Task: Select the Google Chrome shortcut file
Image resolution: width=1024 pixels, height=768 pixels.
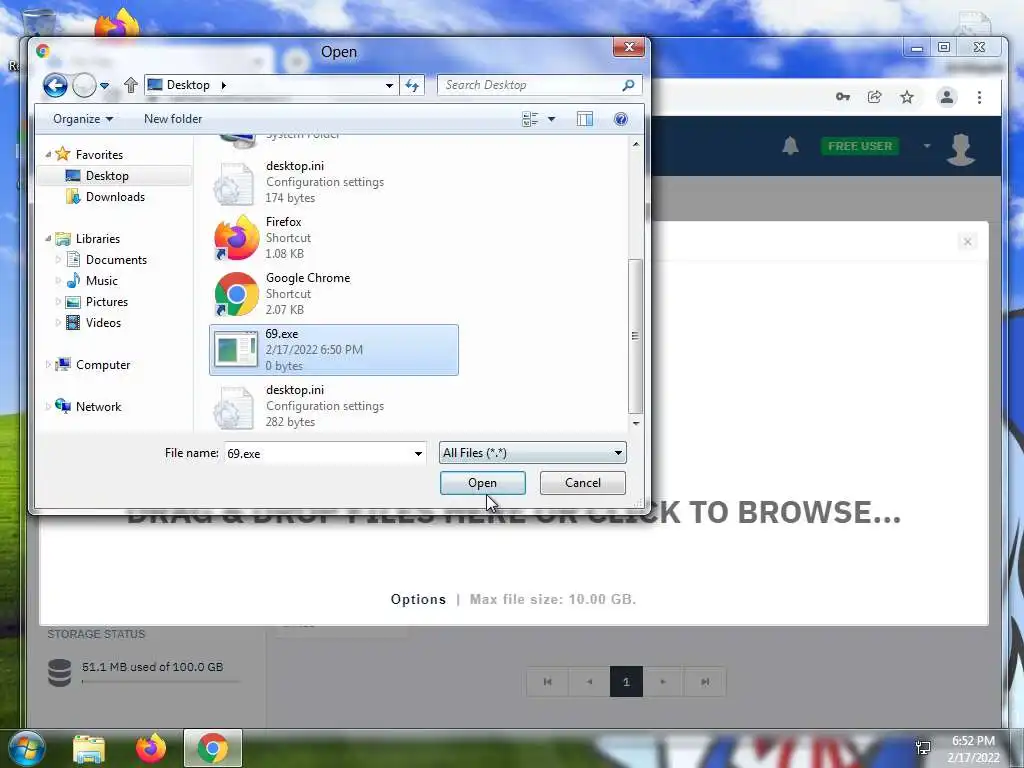Action: (334, 293)
